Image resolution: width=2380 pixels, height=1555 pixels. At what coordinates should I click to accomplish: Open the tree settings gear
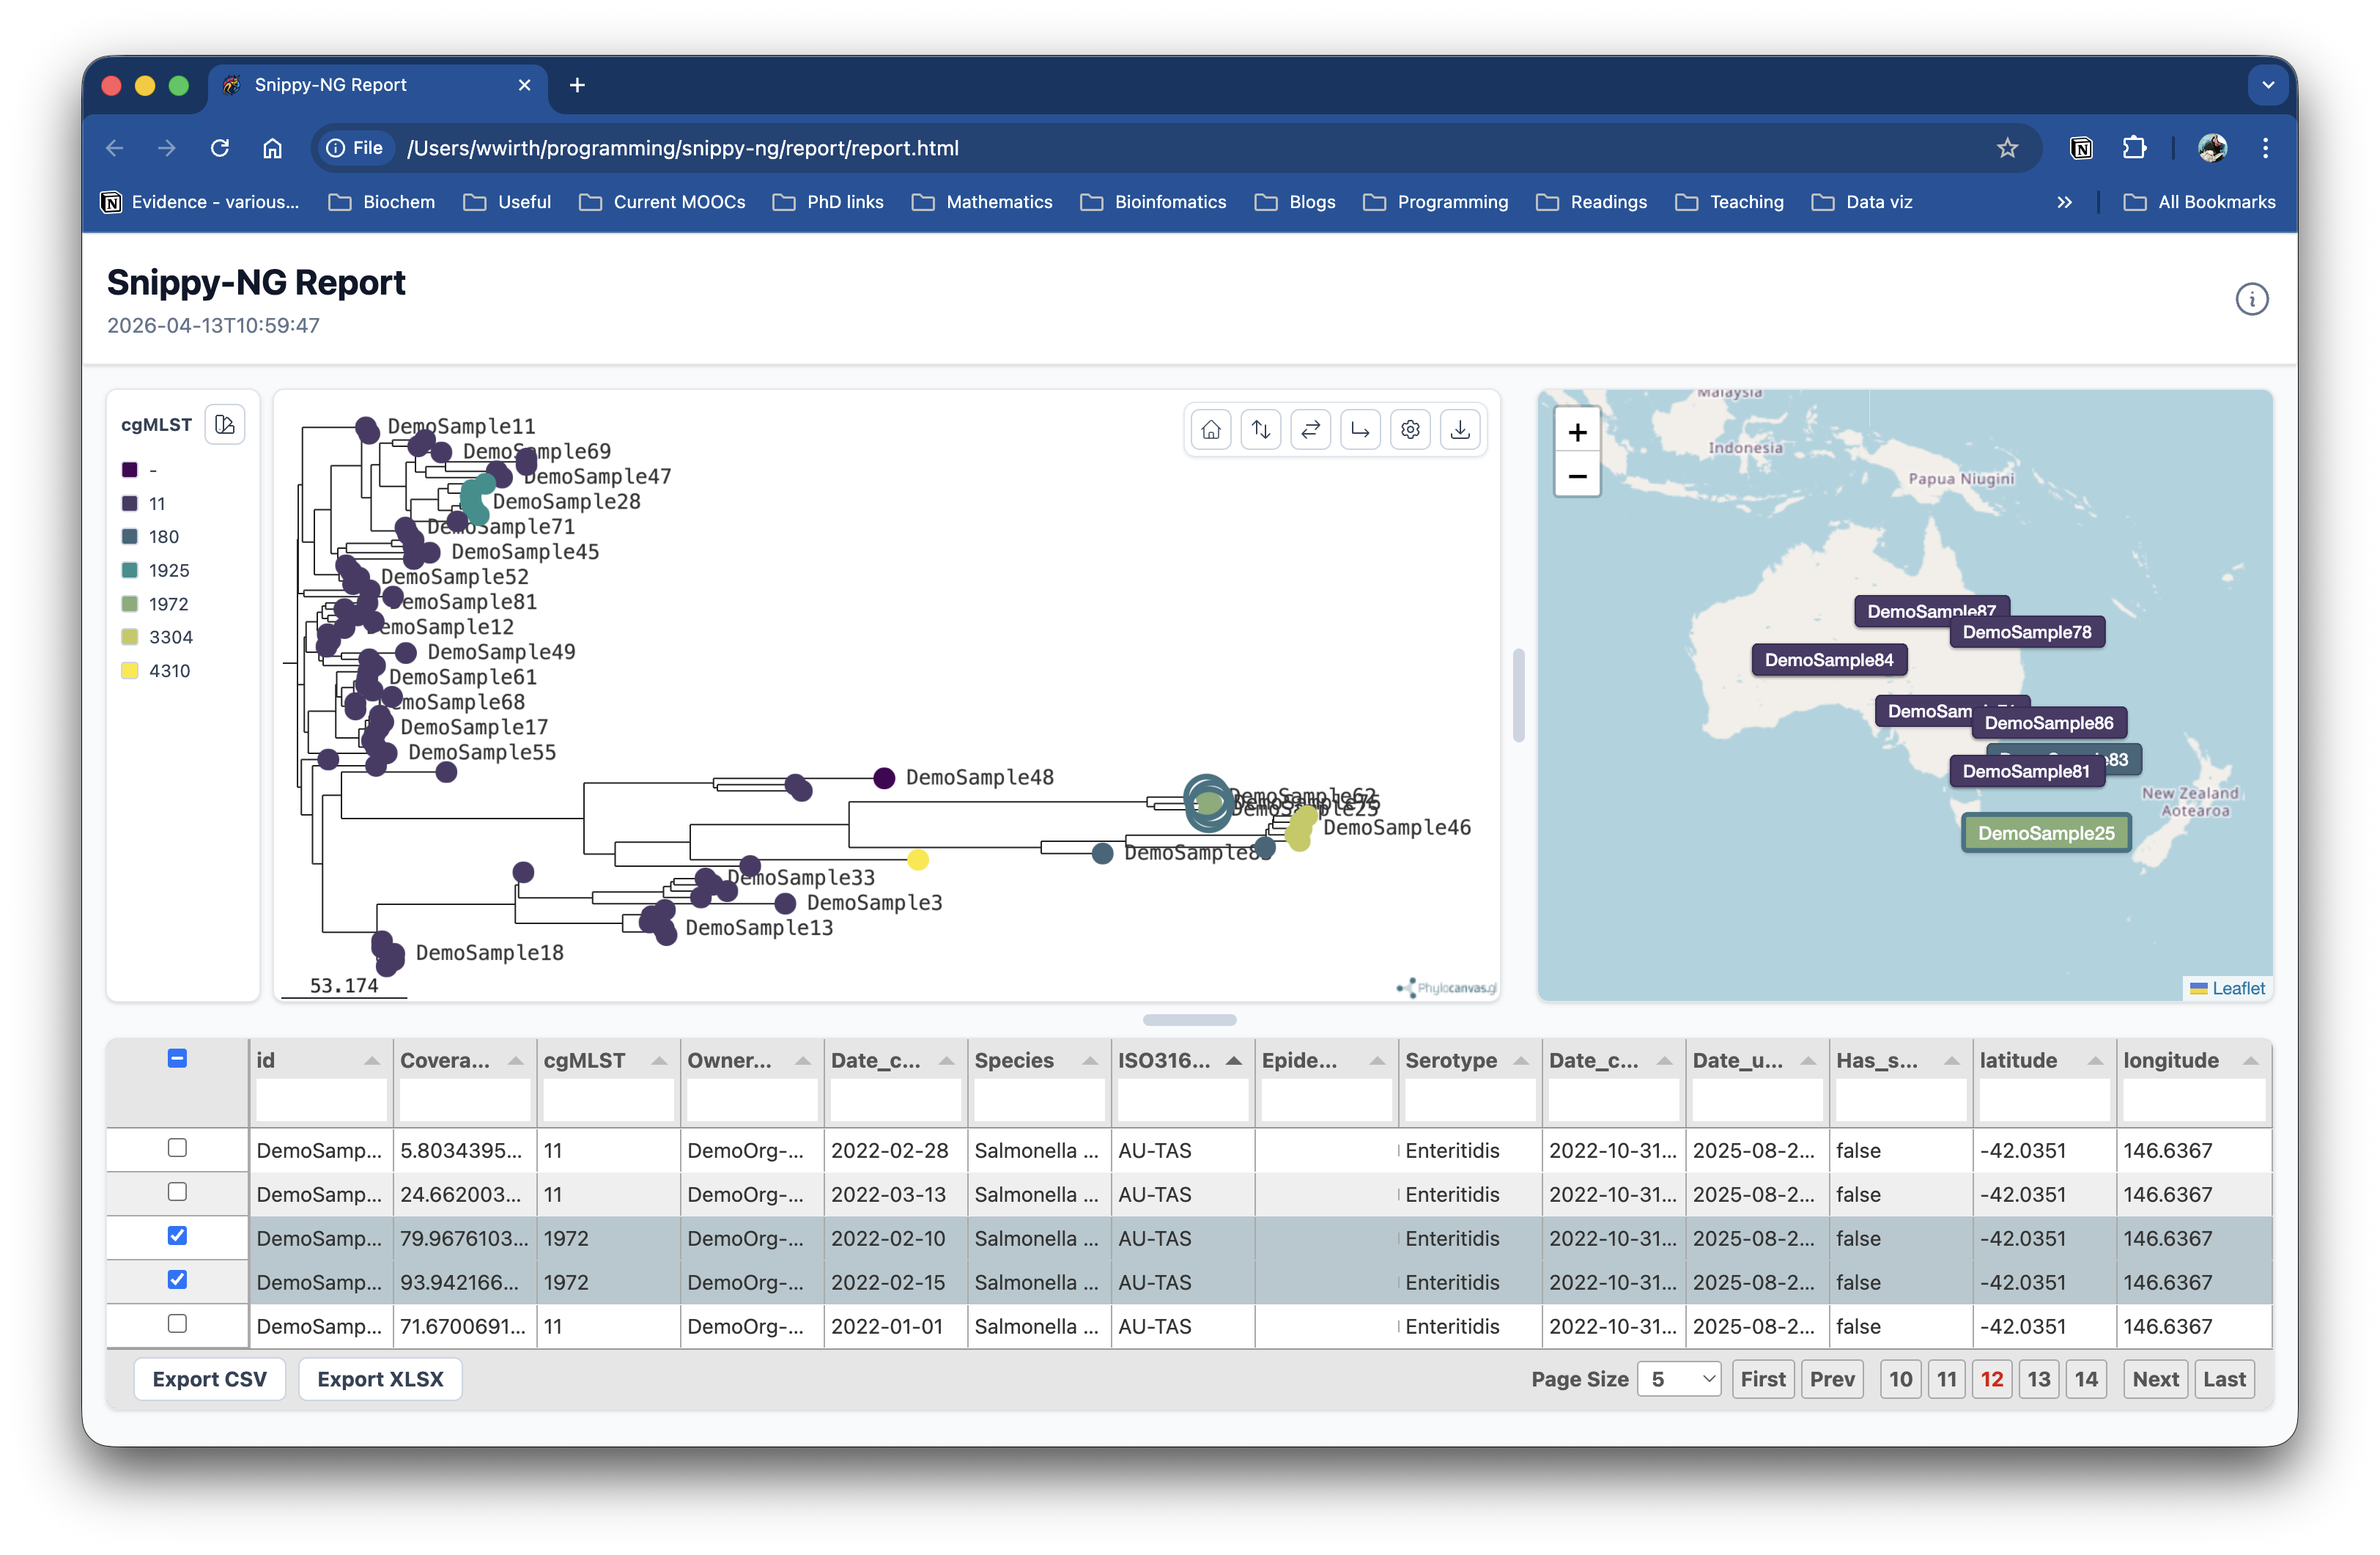coord(1410,430)
